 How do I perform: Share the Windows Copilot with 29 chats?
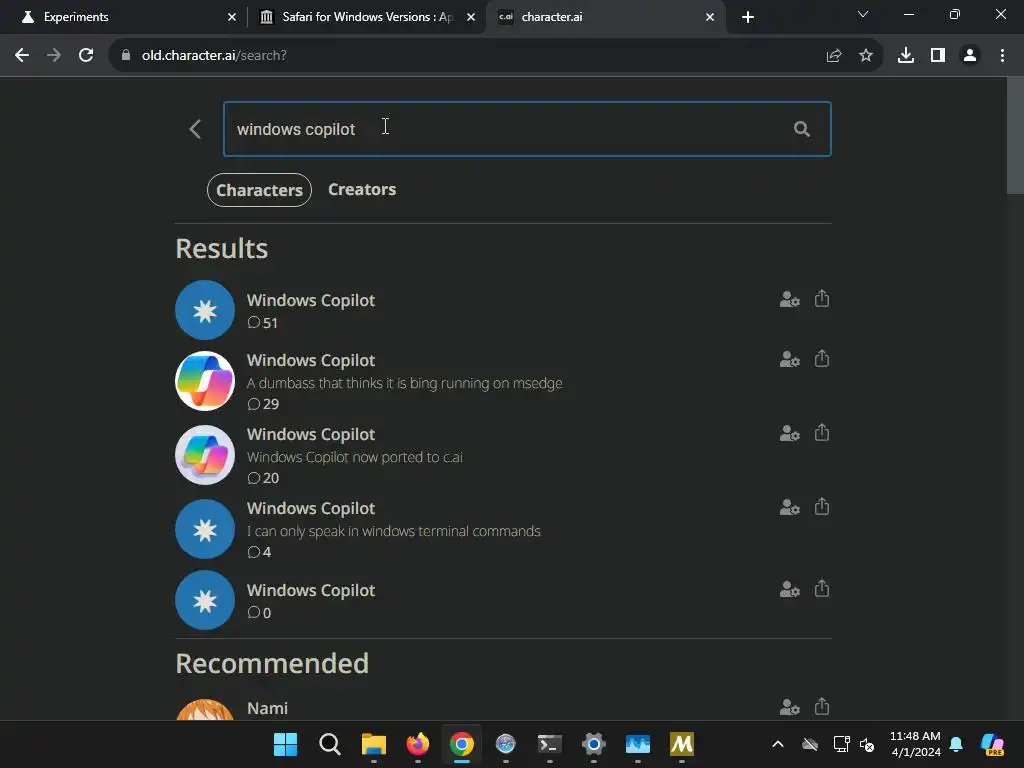[x=822, y=359]
